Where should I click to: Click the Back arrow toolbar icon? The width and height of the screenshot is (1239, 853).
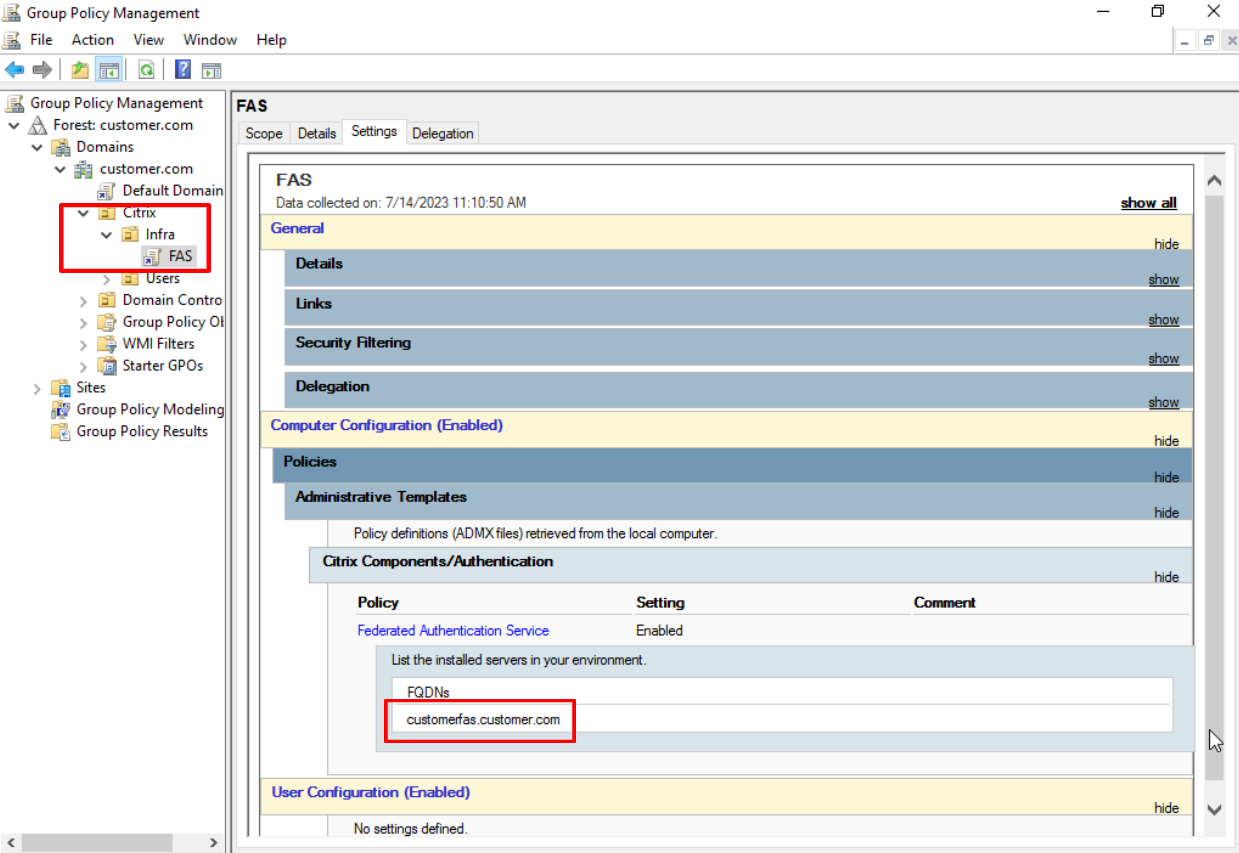point(15,70)
